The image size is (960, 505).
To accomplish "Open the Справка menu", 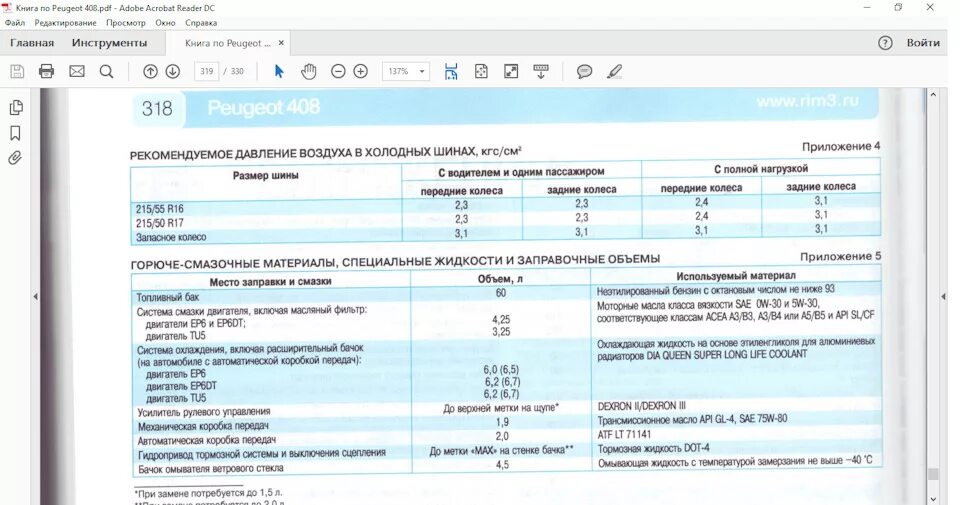I will [201, 23].
